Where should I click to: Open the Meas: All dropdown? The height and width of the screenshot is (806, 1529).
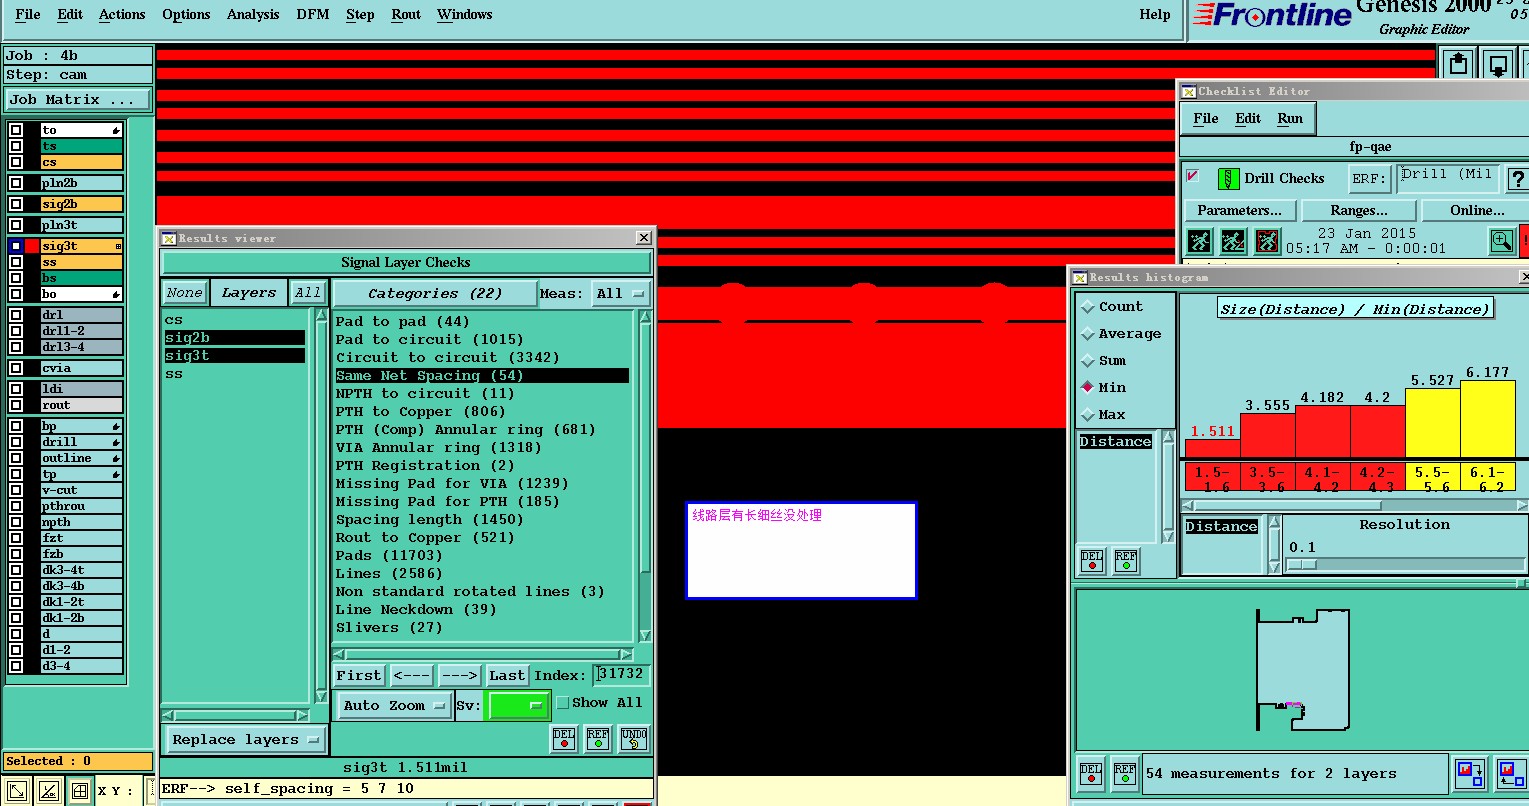click(620, 294)
